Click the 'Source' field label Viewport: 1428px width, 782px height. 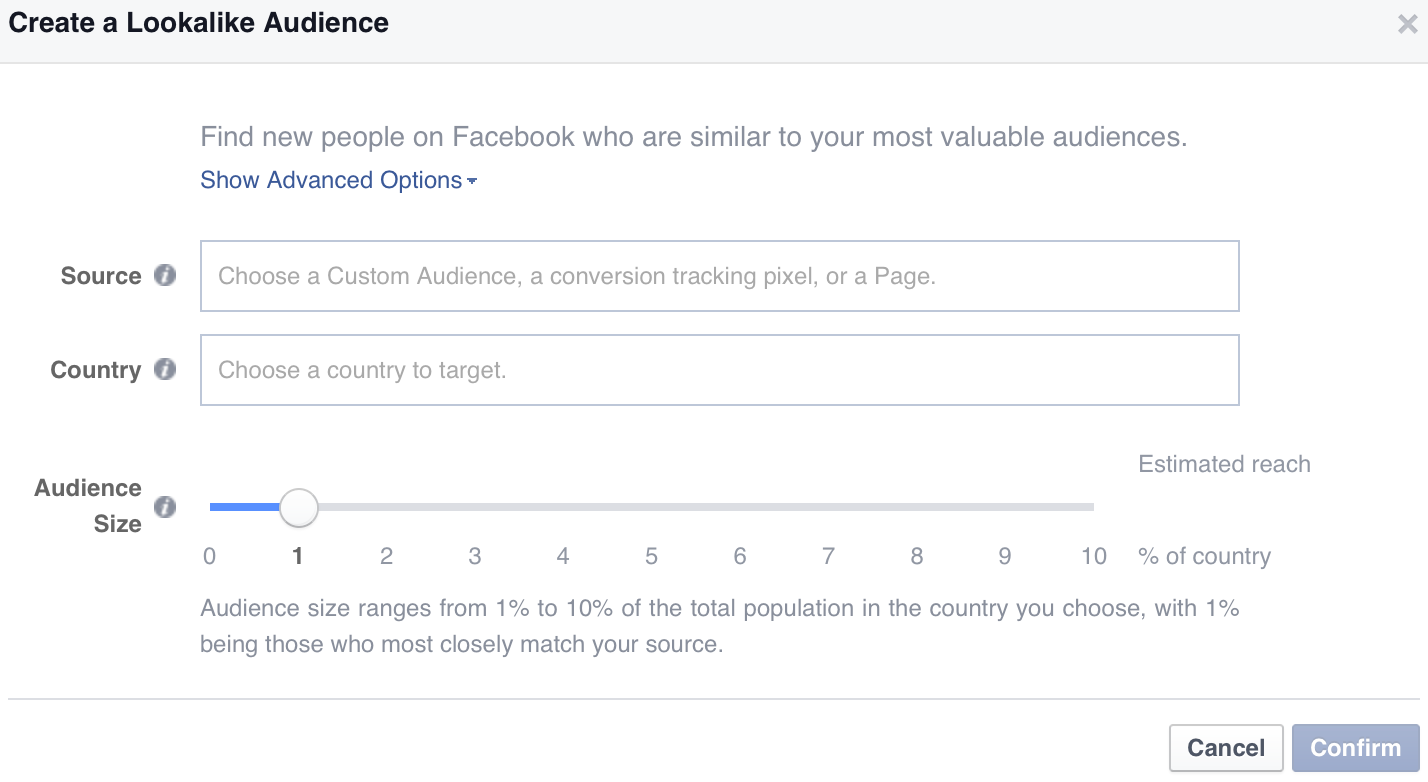pyautogui.click(x=101, y=276)
